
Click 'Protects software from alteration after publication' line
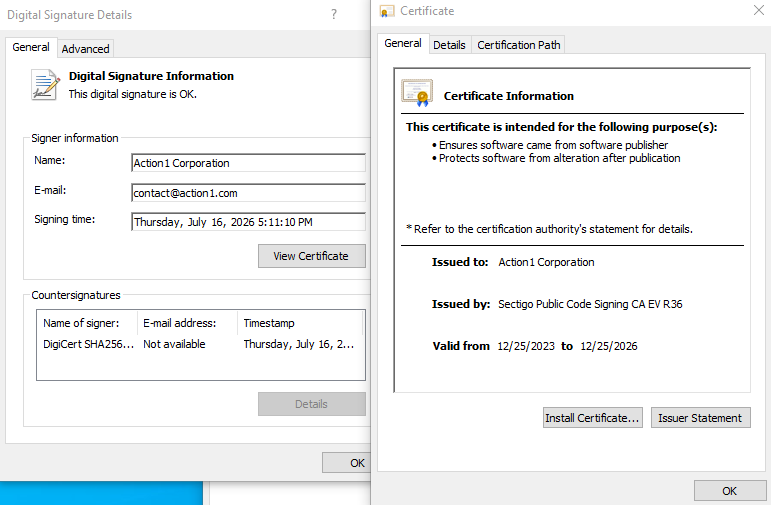click(x=560, y=158)
